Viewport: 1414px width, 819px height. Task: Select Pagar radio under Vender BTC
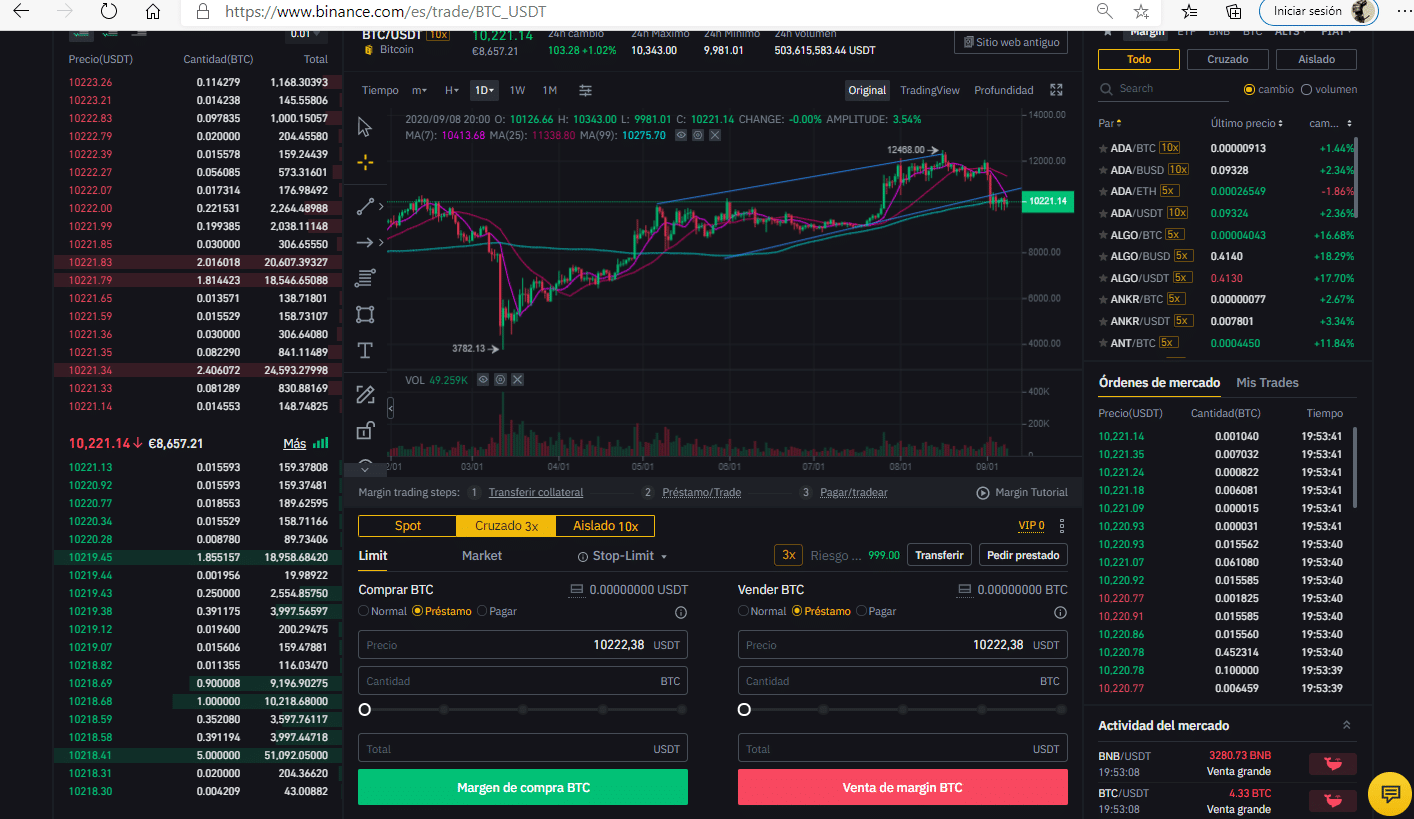coord(862,611)
